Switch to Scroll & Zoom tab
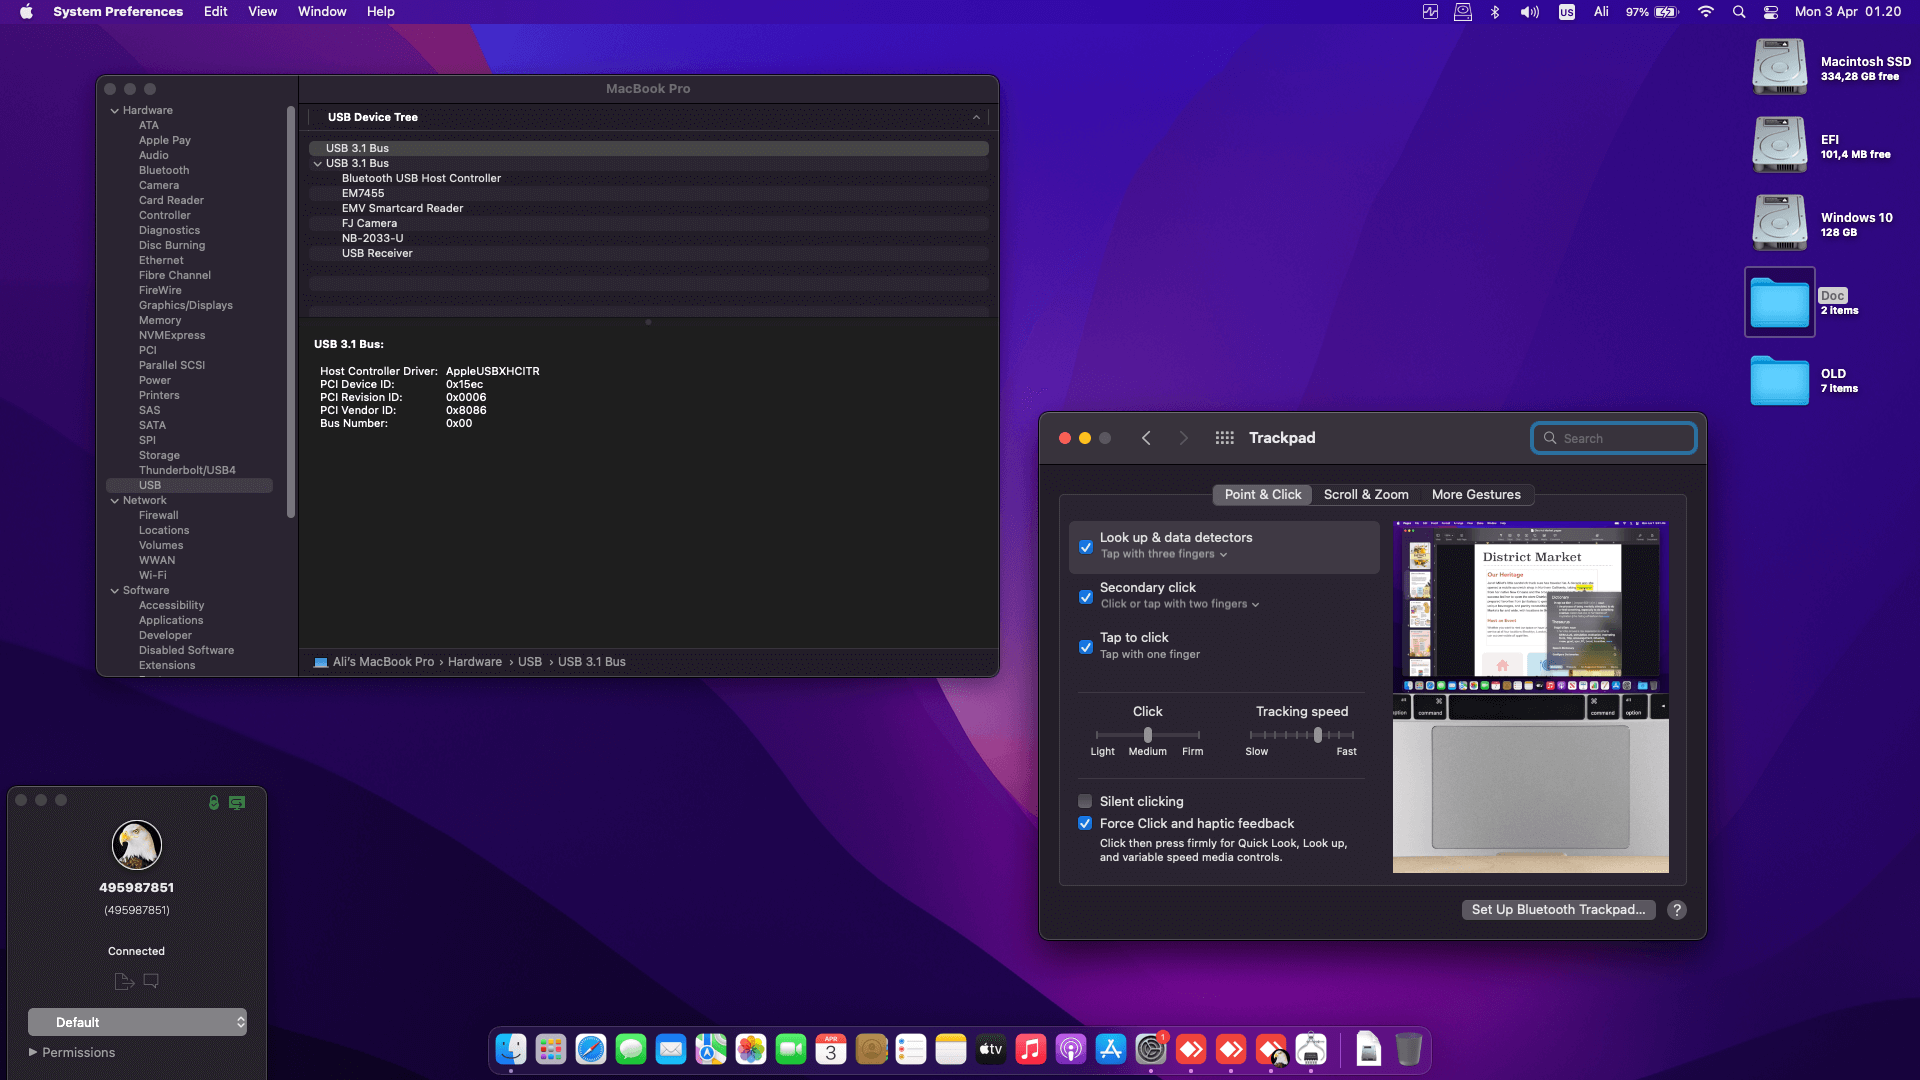The width and height of the screenshot is (1920, 1080). pos(1365,494)
